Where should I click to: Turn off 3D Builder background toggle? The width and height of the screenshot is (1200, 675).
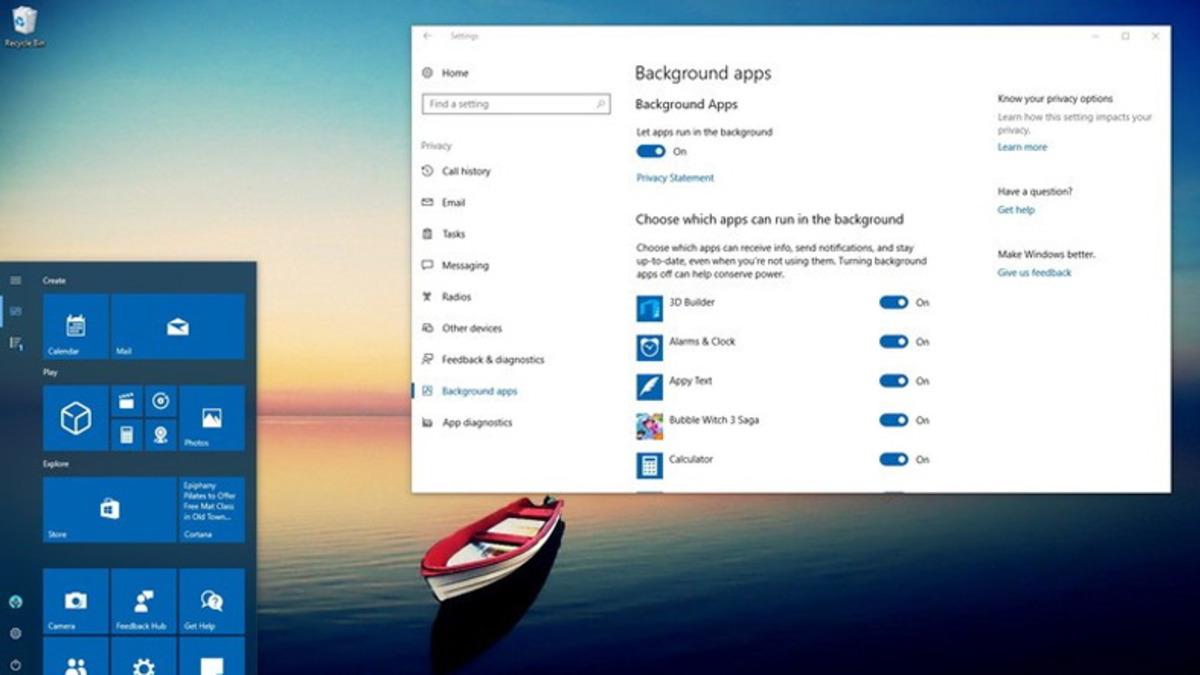[893, 302]
